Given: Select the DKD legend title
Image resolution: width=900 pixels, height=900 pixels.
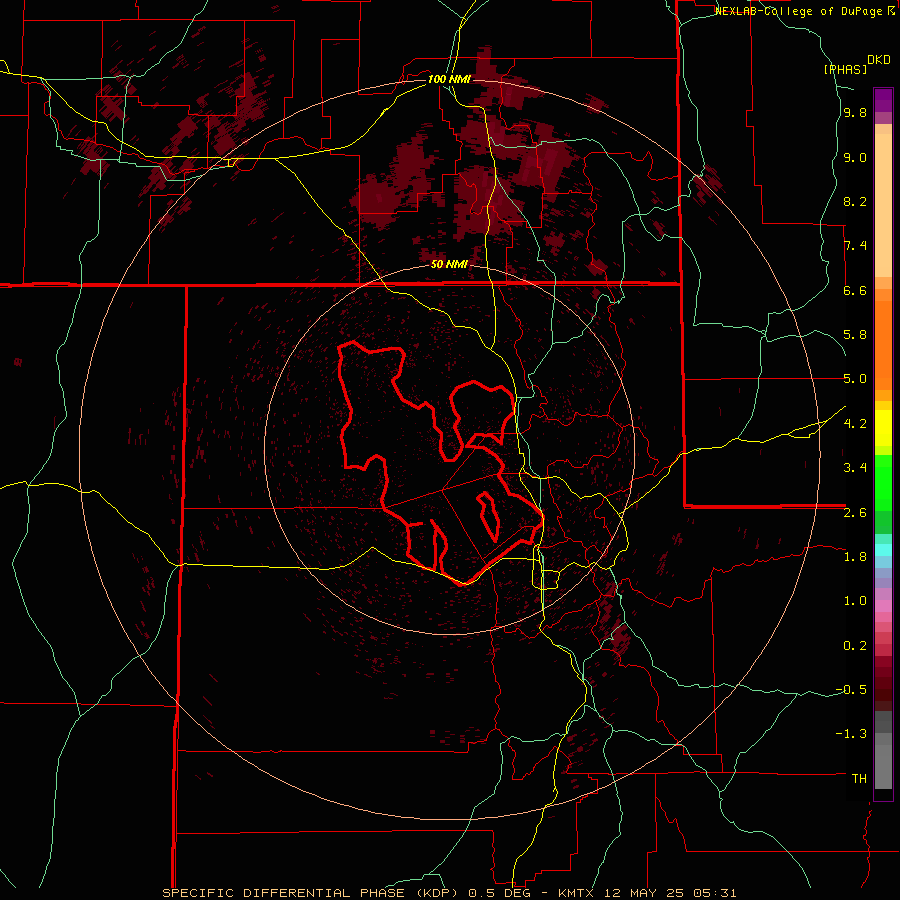Looking at the screenshot, I should (x=879, y=60).
